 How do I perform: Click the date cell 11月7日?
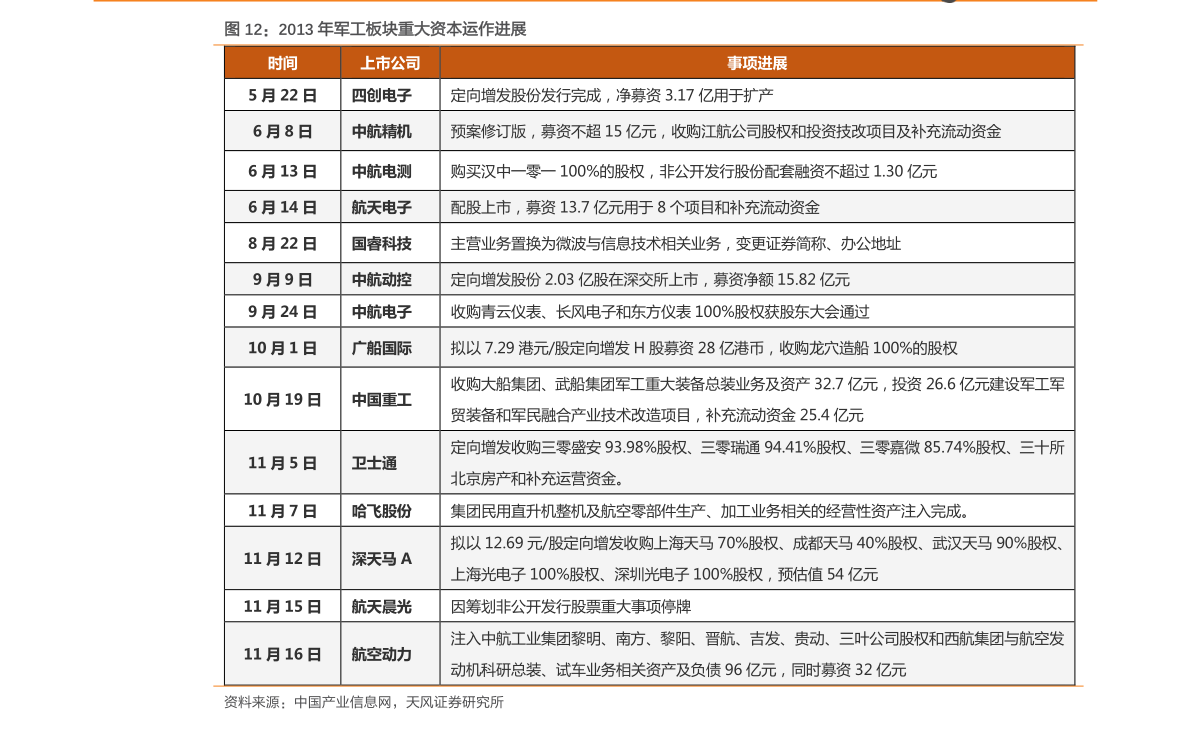tap(283, 510)
